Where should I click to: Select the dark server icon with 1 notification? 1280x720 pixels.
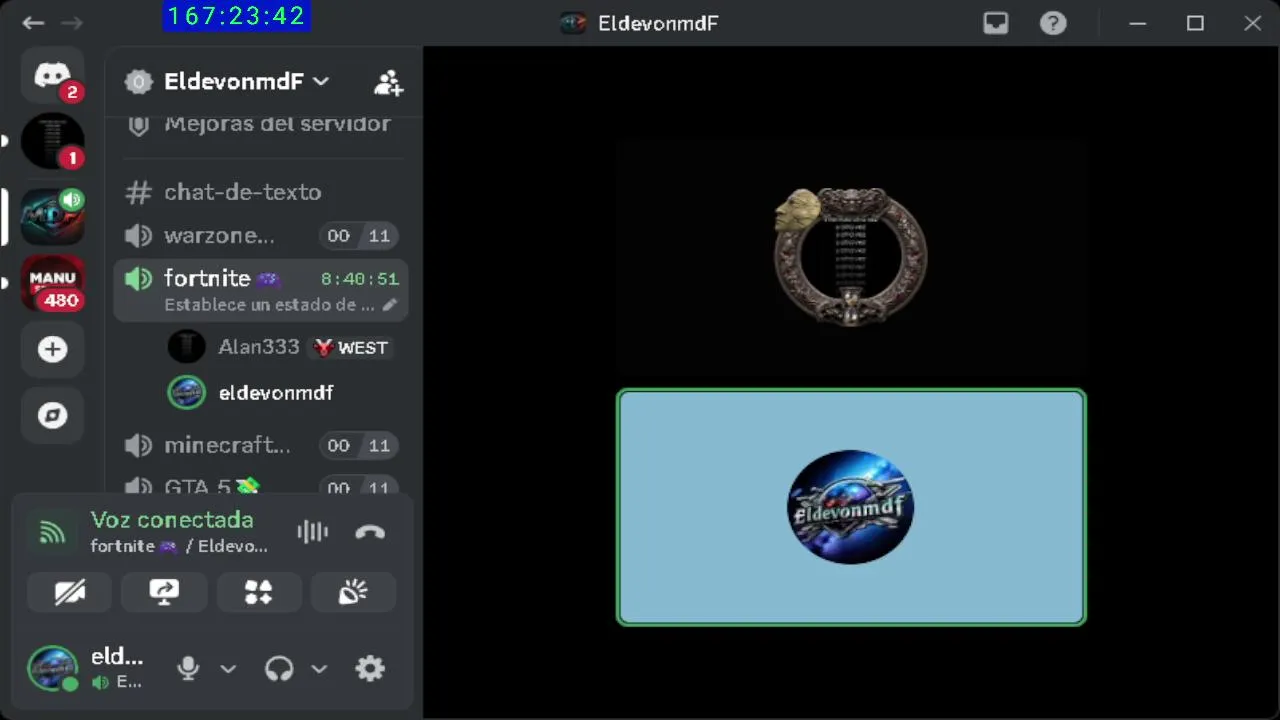coord(52,141)
